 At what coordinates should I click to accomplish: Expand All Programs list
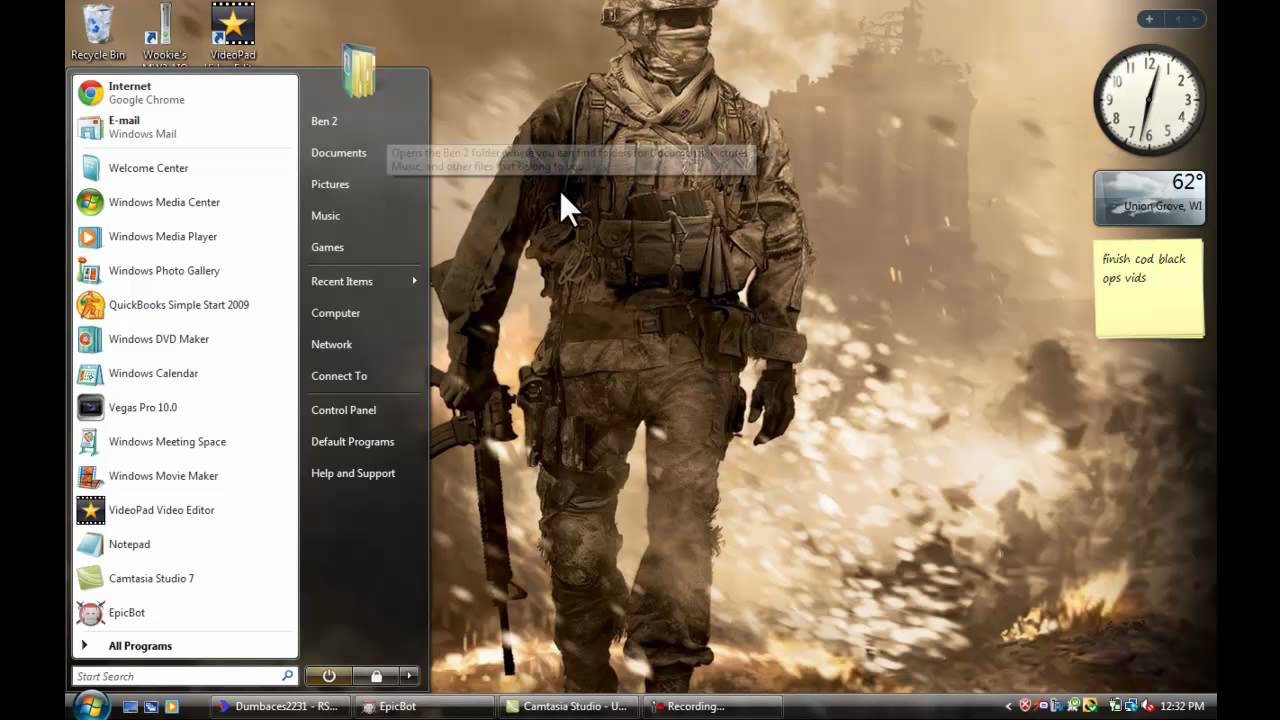[185, 646]
